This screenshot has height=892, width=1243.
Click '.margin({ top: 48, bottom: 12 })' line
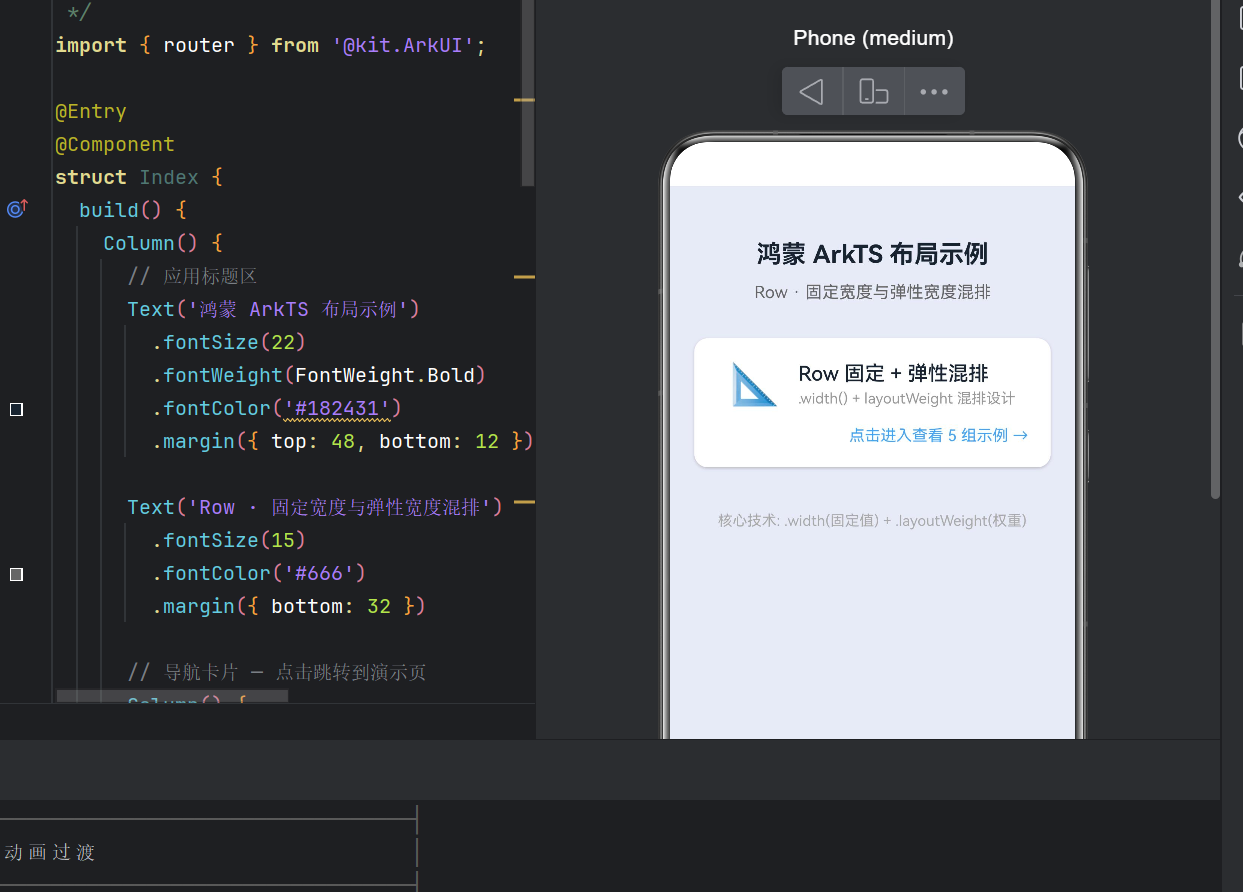343,441
